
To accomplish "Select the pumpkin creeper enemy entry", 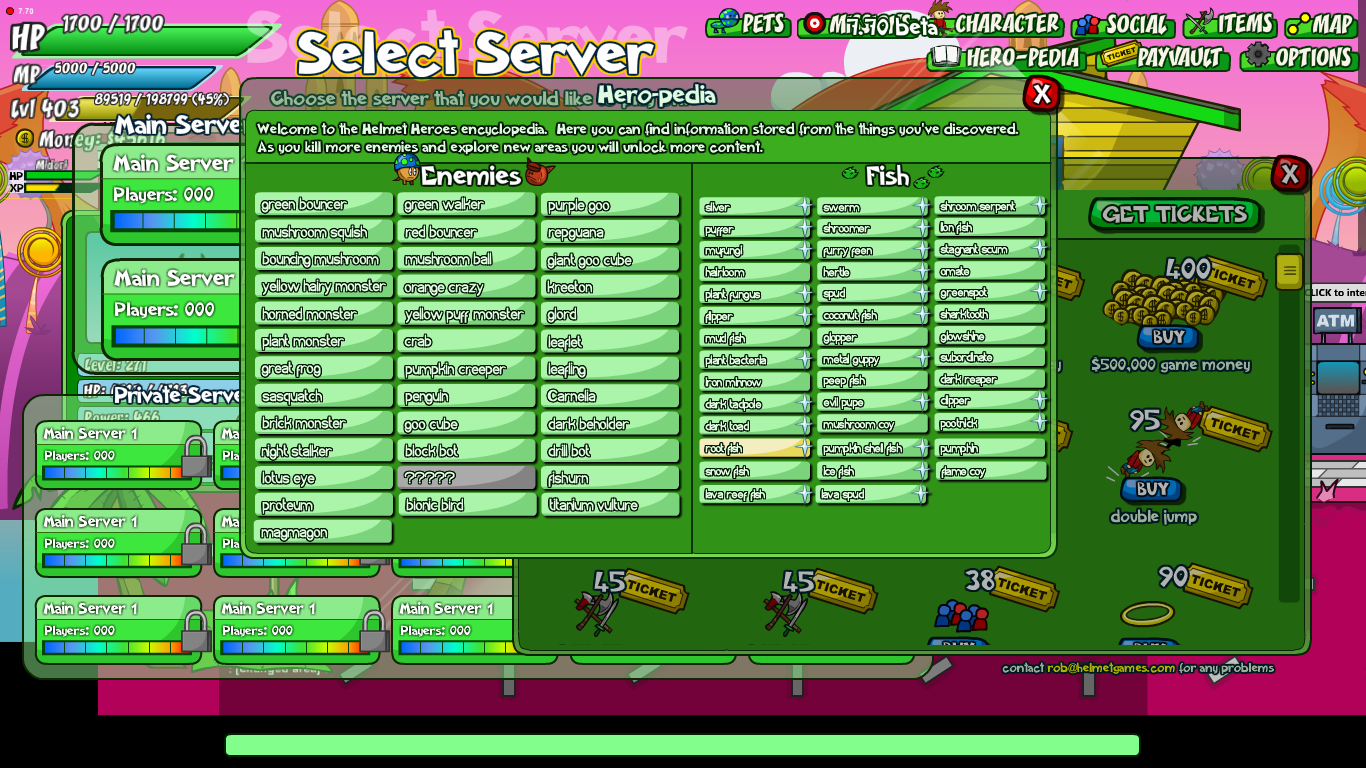I will pos(466,369).
